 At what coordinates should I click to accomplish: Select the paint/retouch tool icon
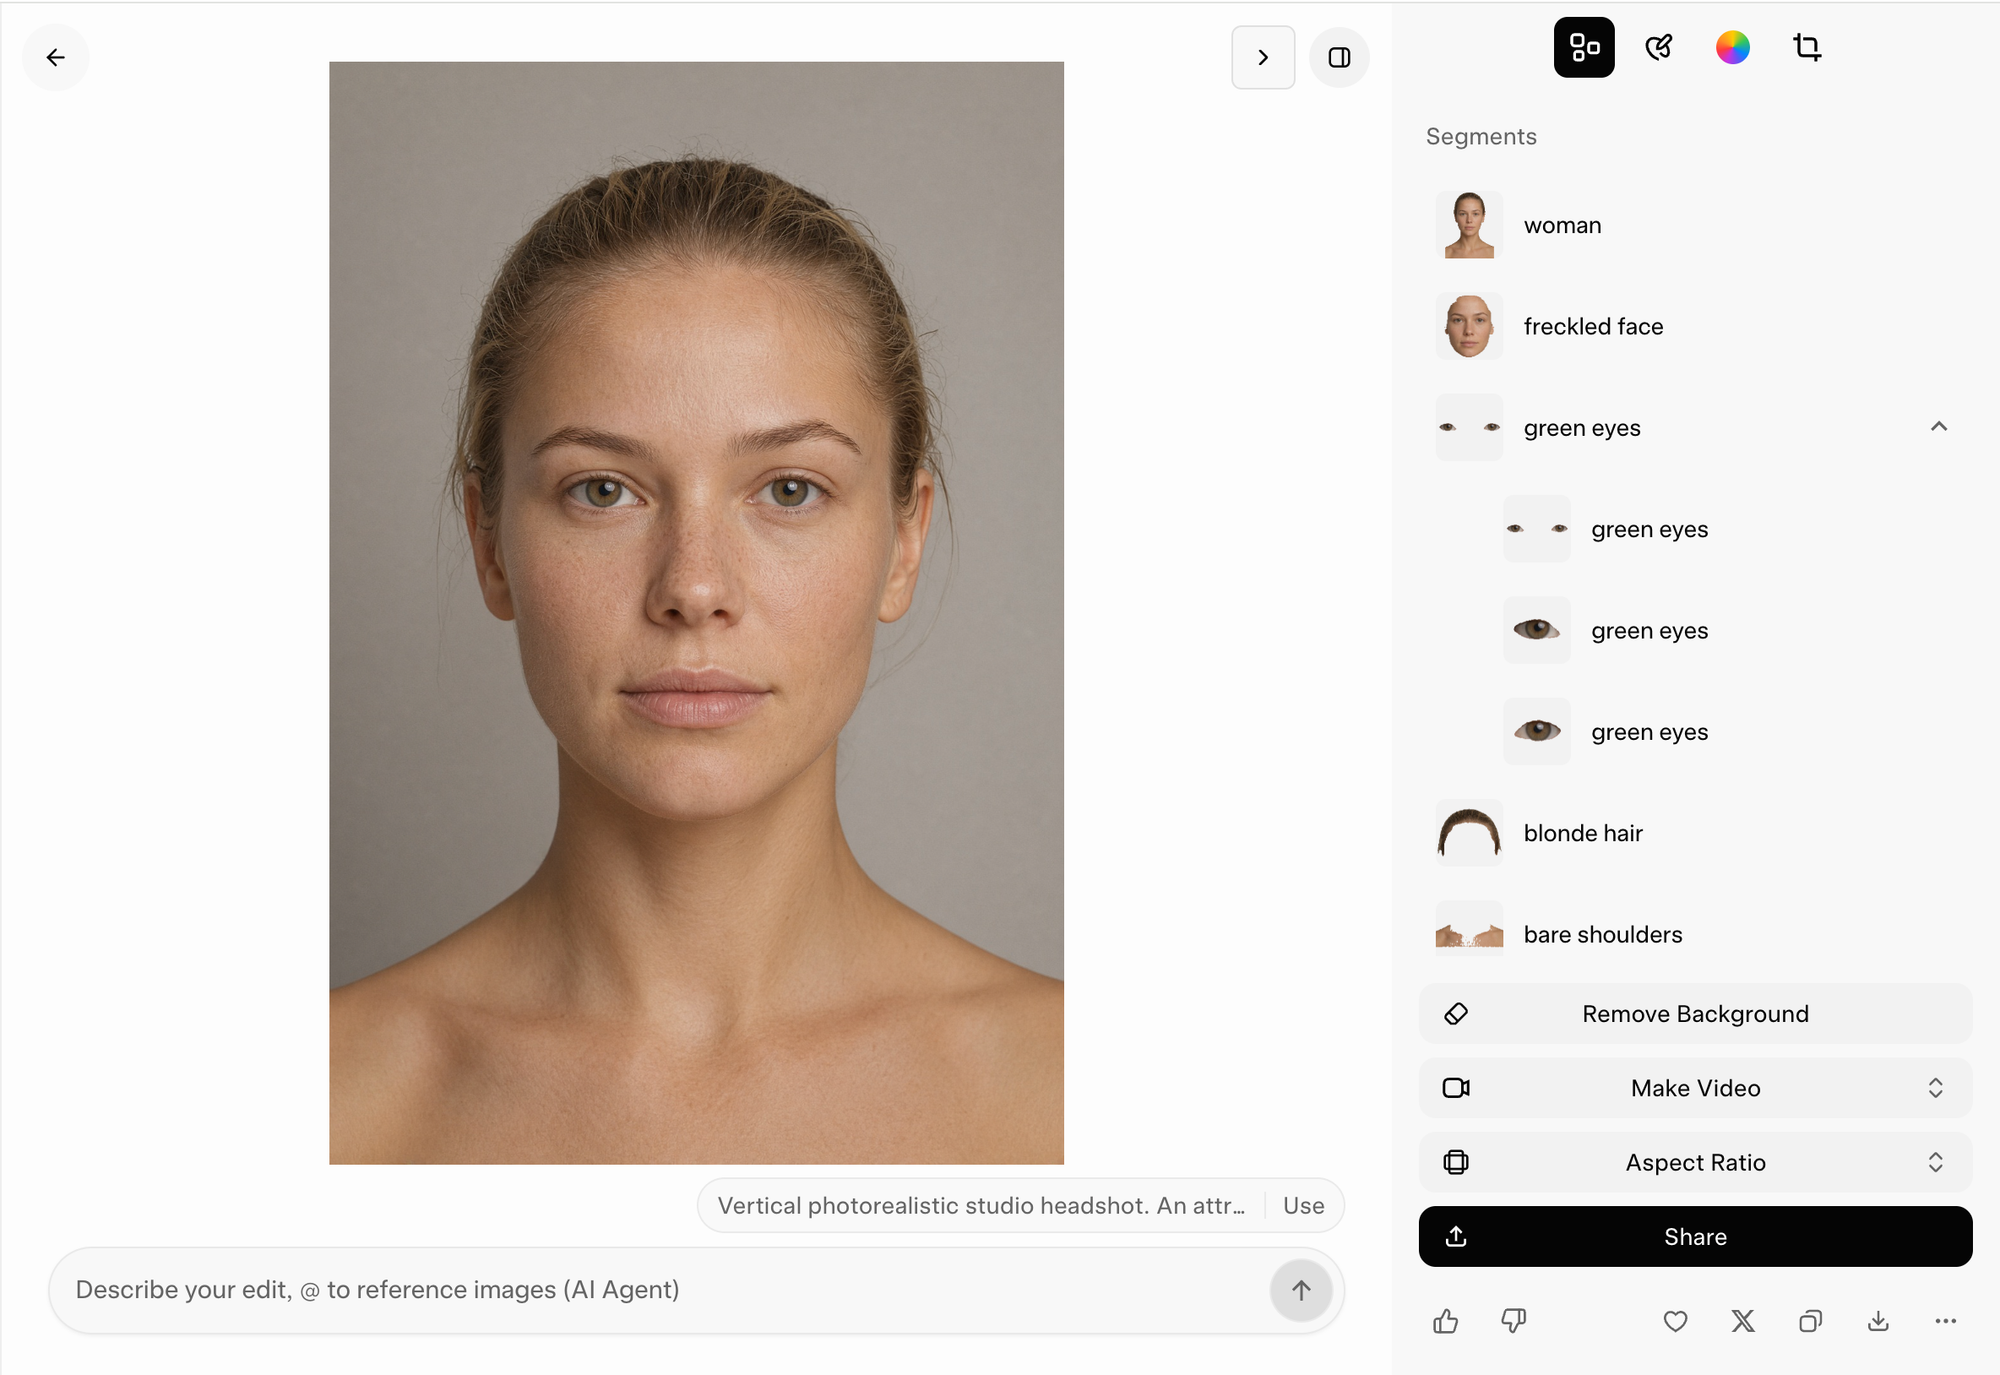[1659, 47]
